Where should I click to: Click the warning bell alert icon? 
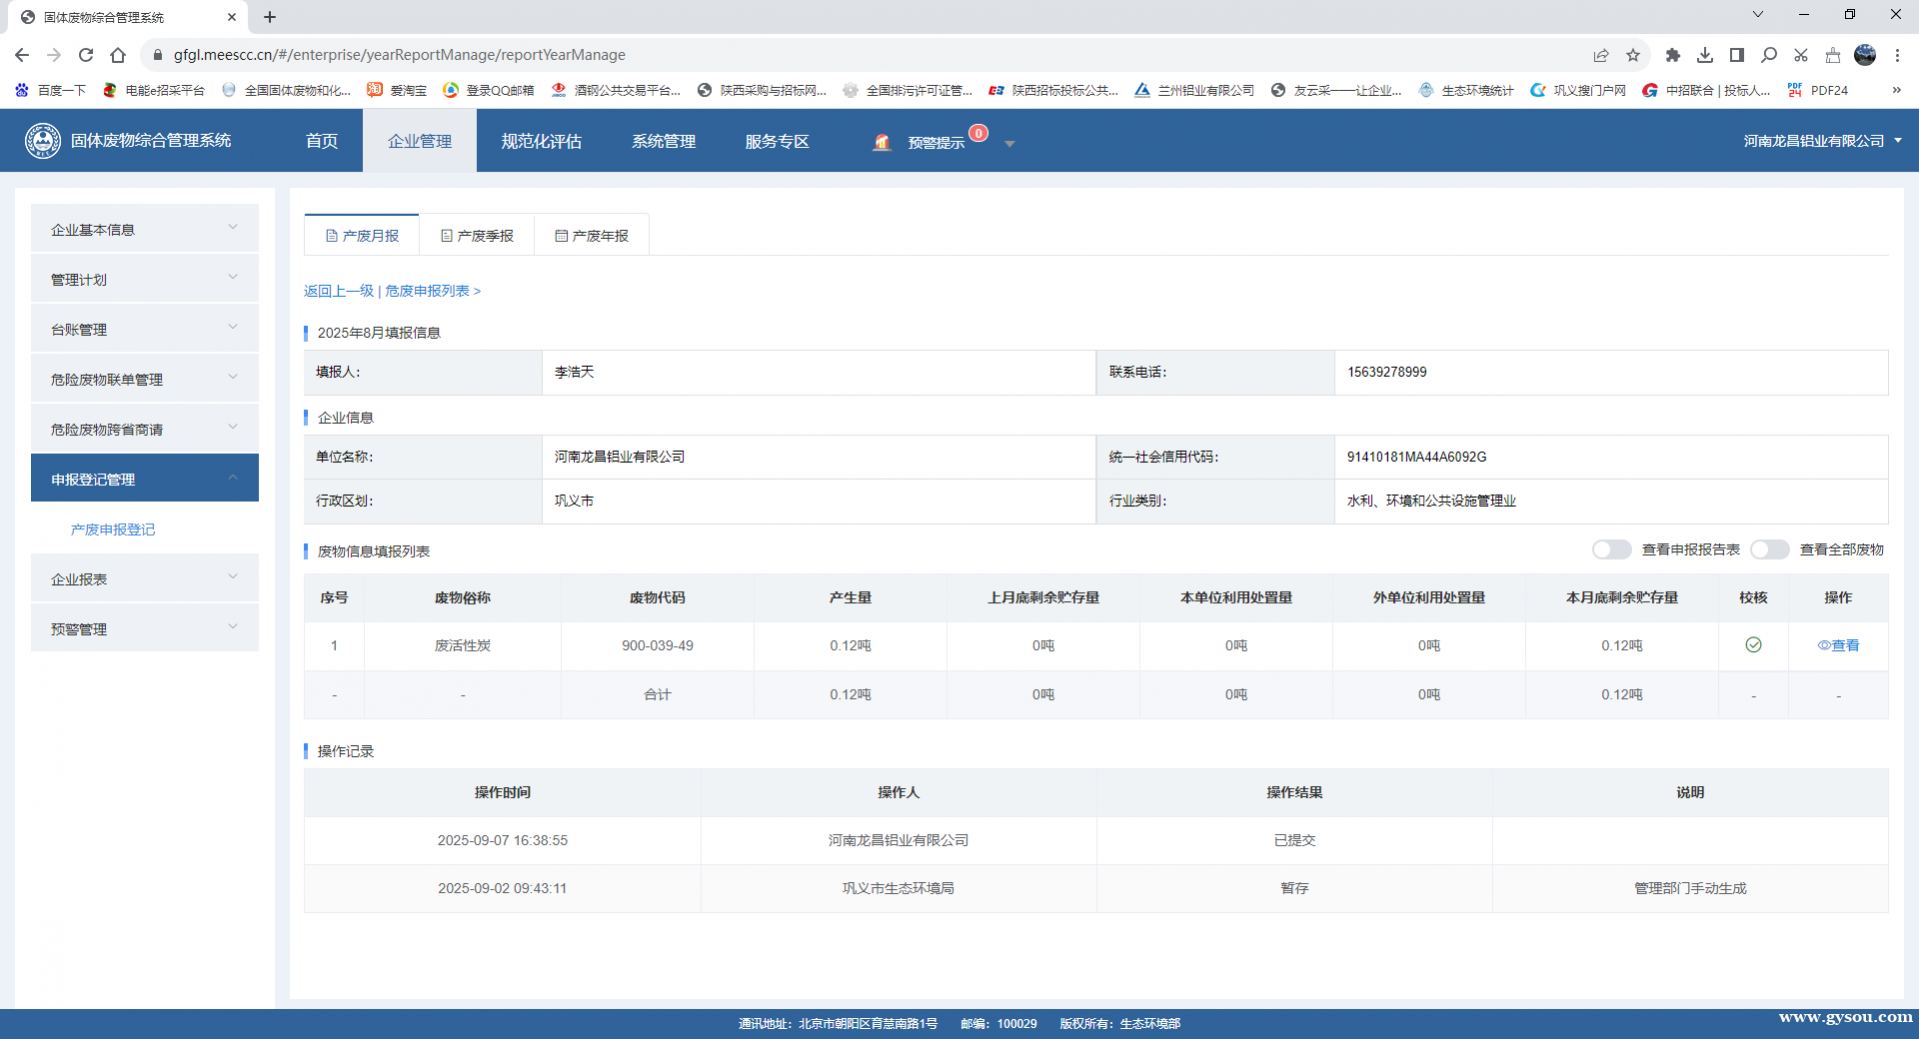(881, 142)
